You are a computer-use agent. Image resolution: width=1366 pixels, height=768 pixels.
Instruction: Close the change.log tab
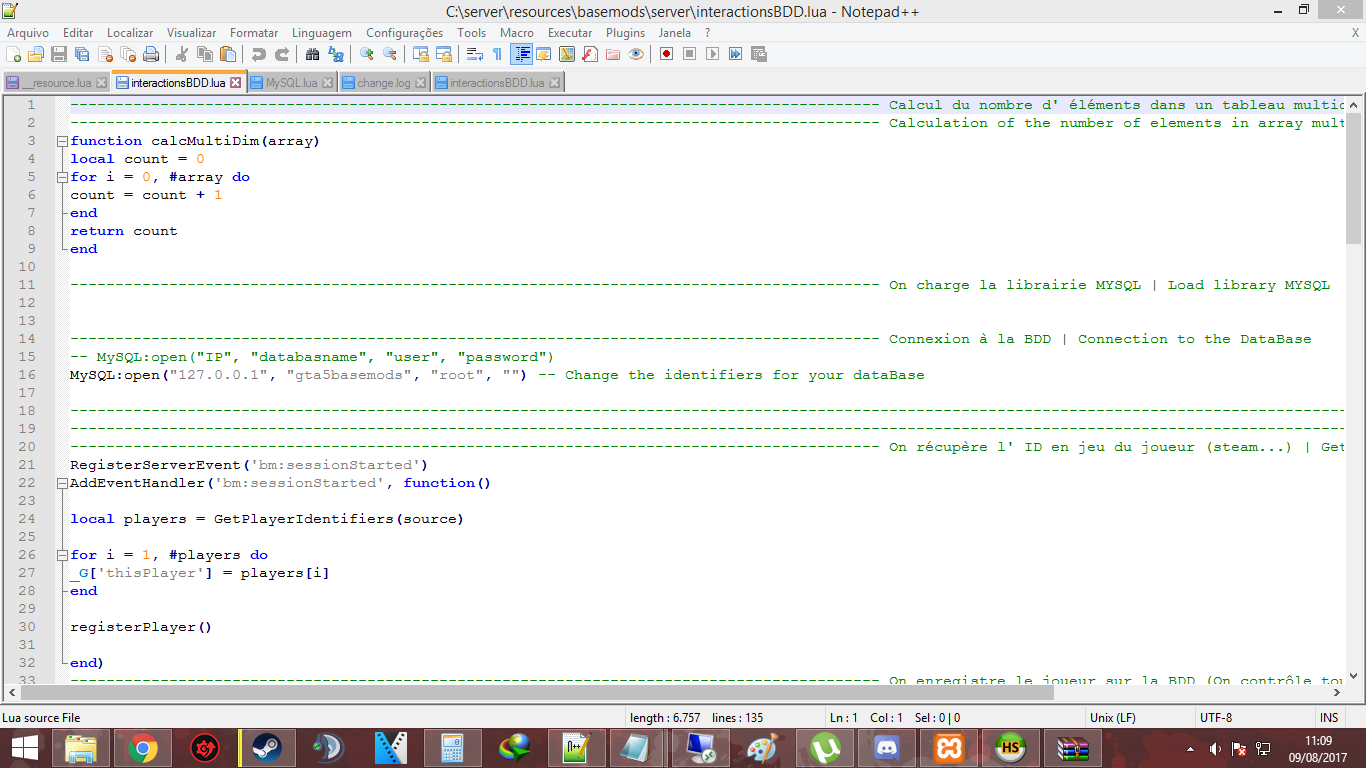[x=420, y=83]
